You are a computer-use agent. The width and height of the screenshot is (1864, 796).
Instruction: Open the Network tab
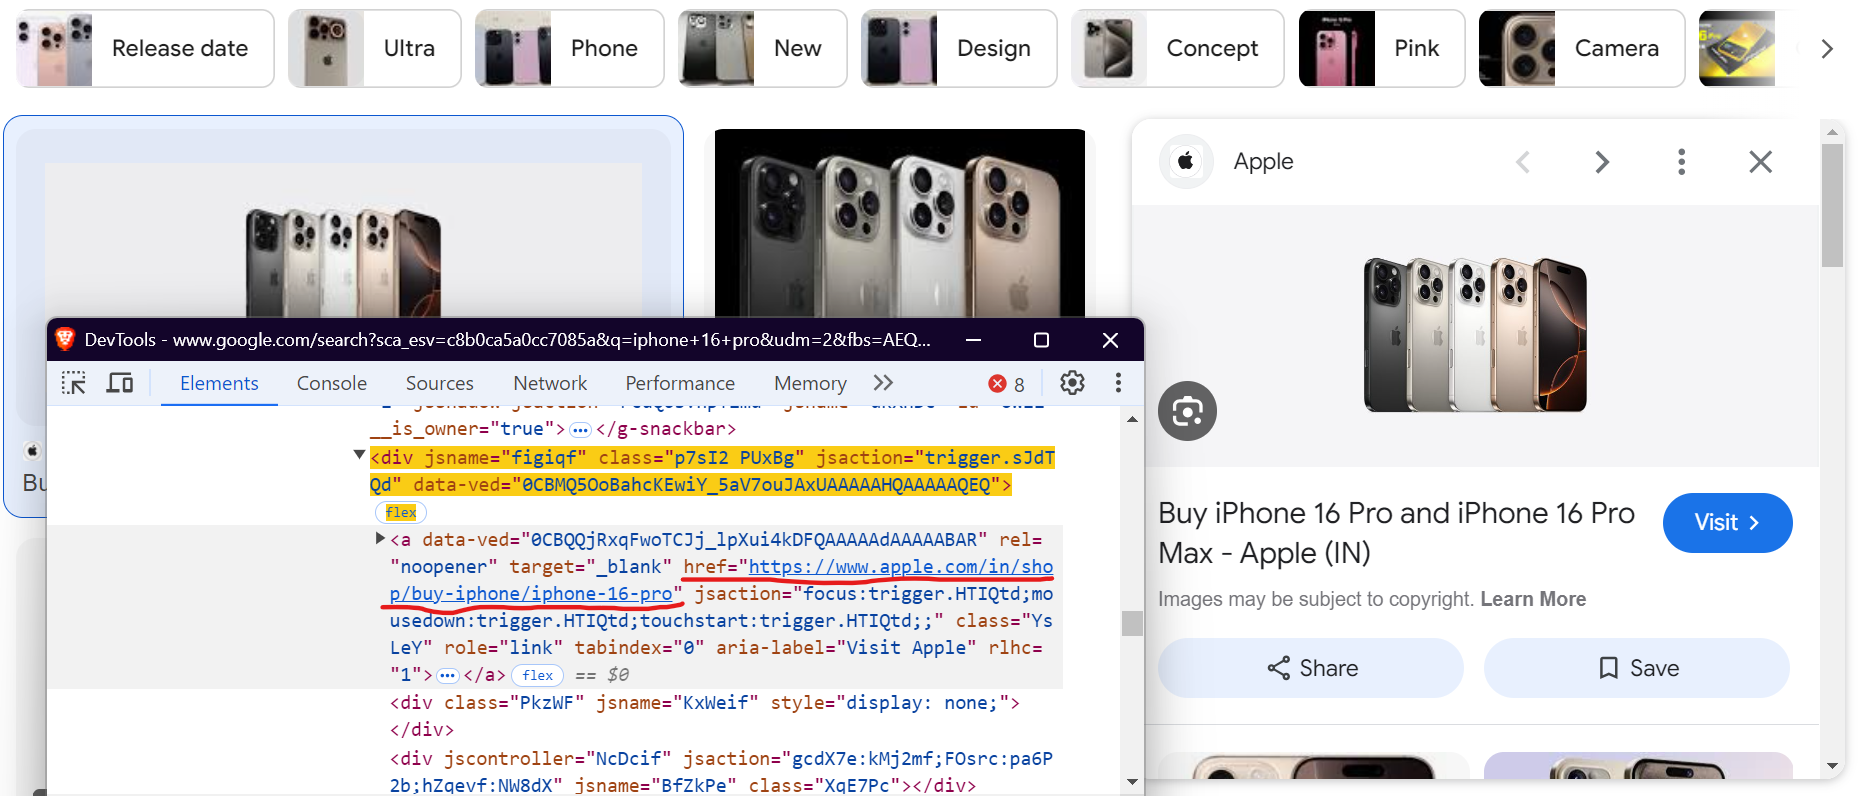pyautogui.click(x=550, y=383)
